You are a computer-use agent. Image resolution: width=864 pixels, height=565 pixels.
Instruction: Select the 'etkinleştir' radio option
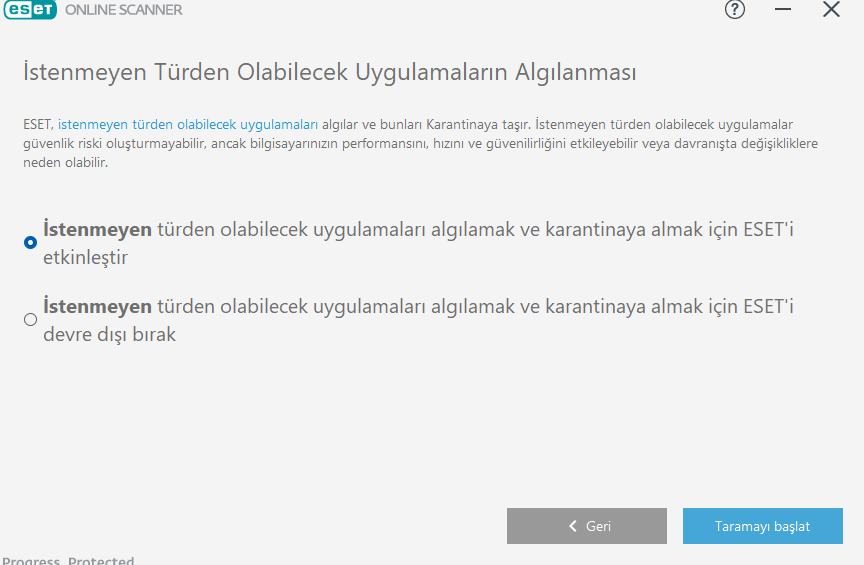click(30, 243)
